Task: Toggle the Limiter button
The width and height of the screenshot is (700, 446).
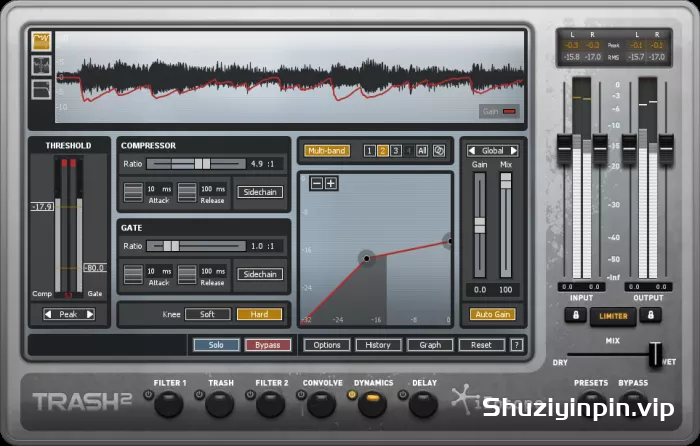Action: (x=613, y=317)
